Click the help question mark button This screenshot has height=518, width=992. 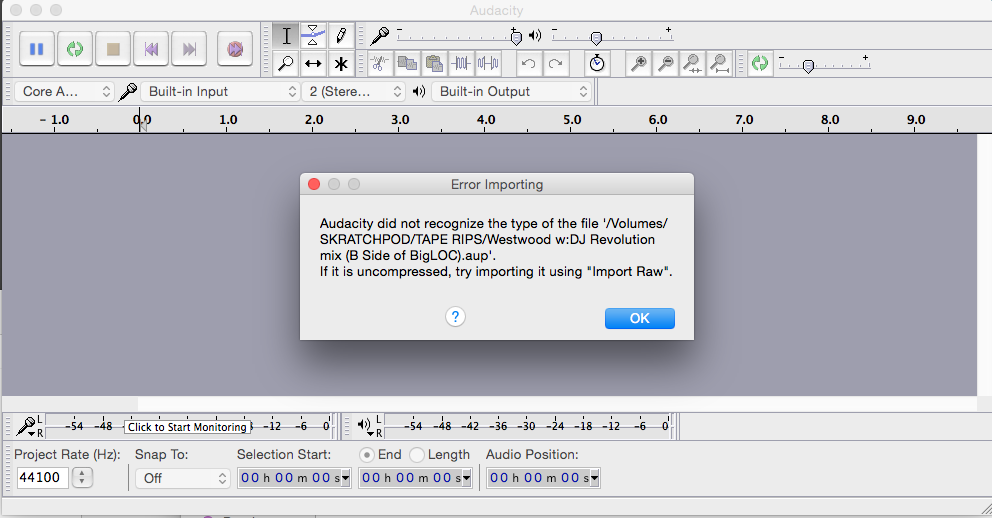tap(455, 317)
